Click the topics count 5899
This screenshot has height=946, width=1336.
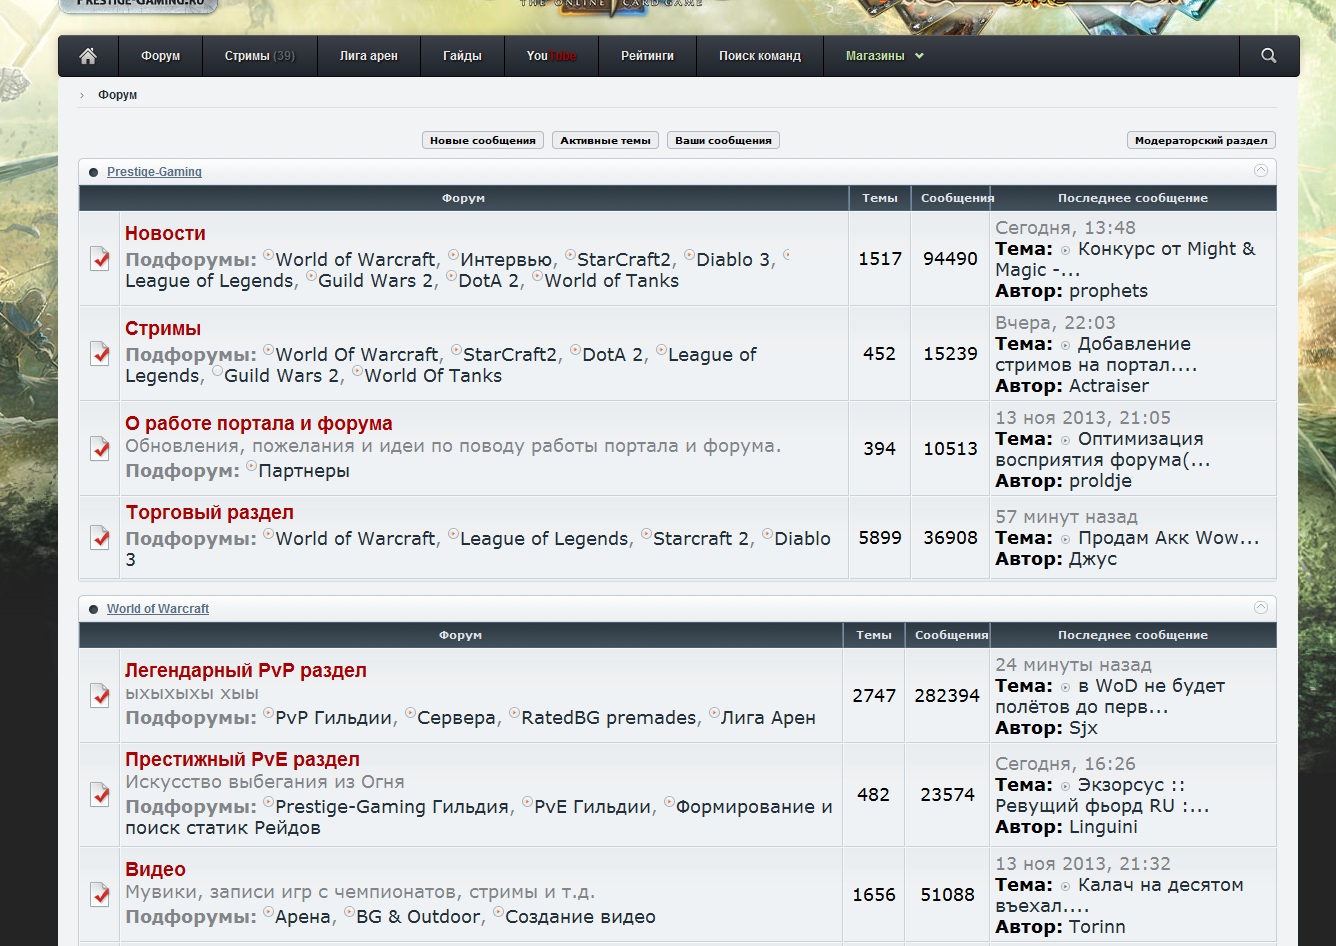coord(880,538)
